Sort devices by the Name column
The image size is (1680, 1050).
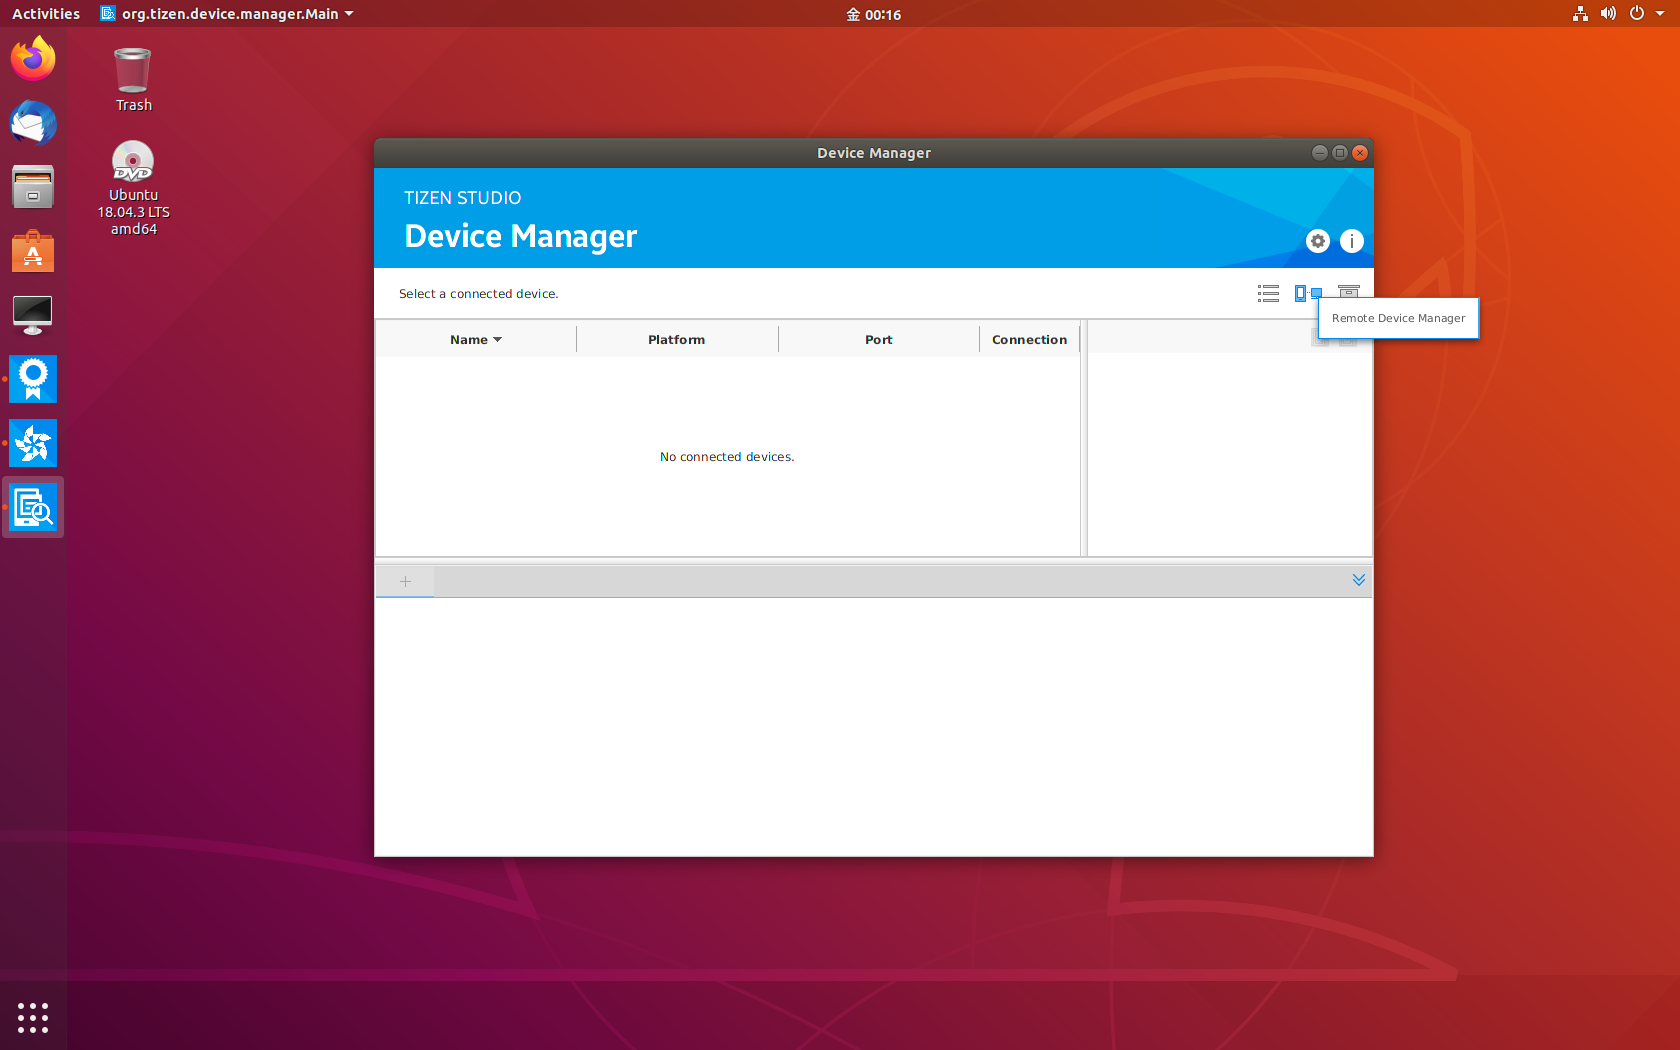coord(476,340)
